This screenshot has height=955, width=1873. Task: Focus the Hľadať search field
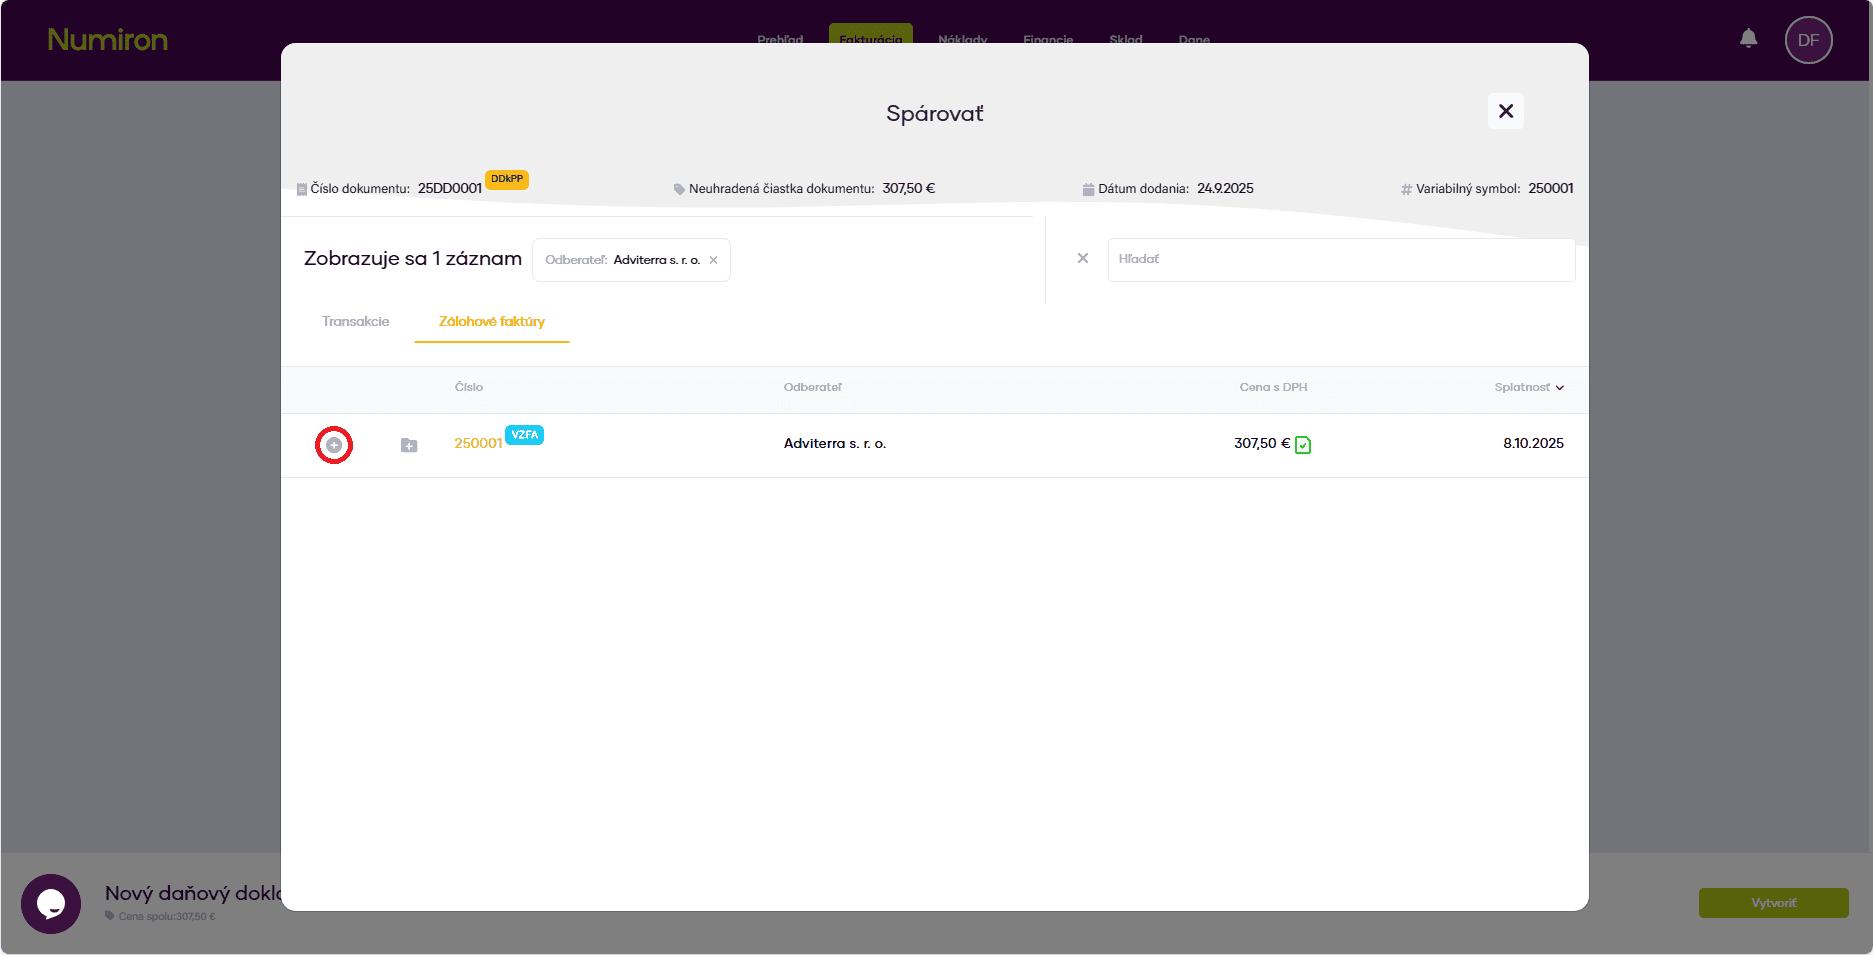1340,259
